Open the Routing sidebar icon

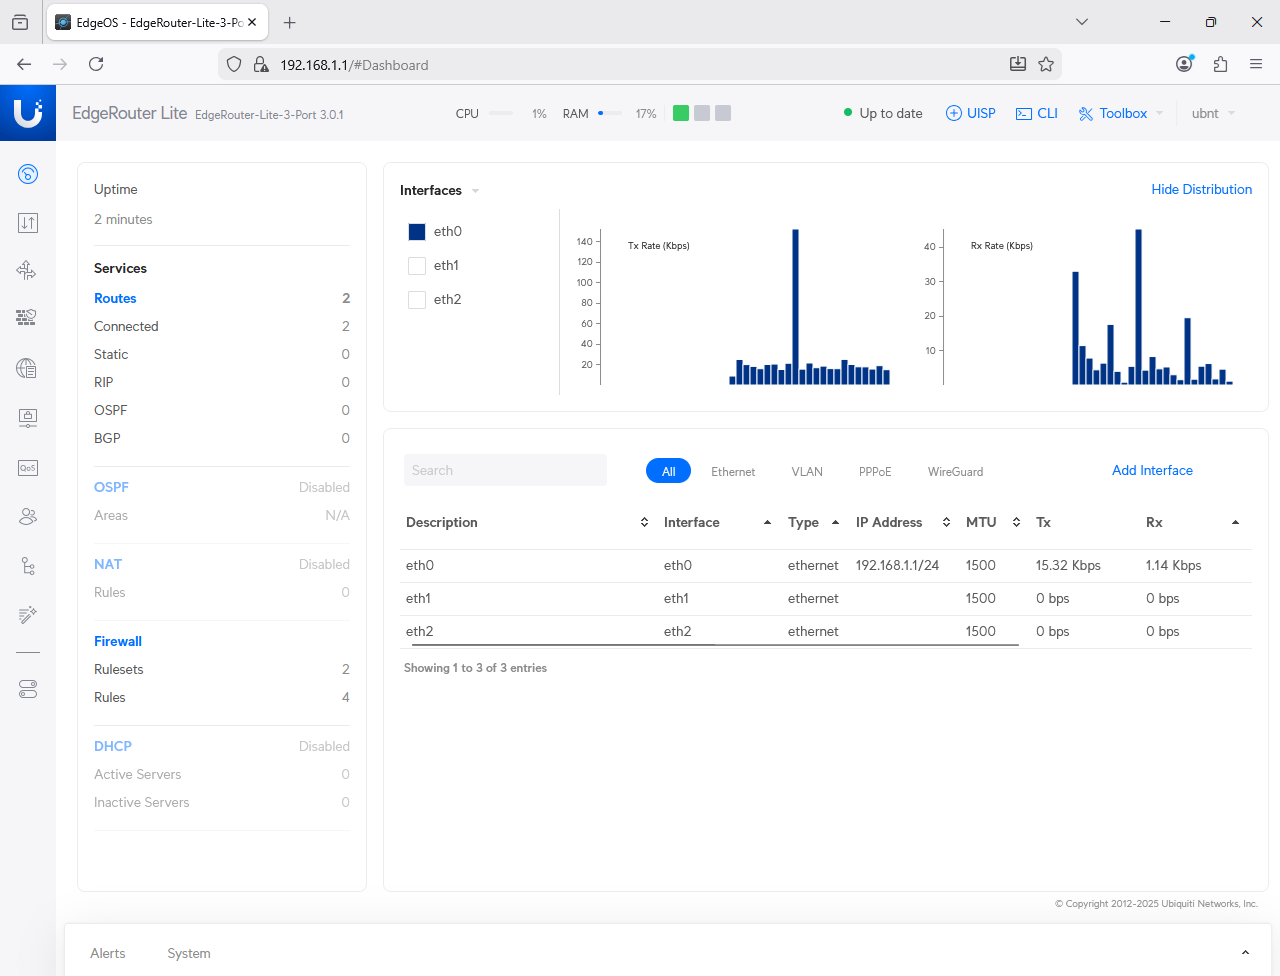click(x=28, y=270)
